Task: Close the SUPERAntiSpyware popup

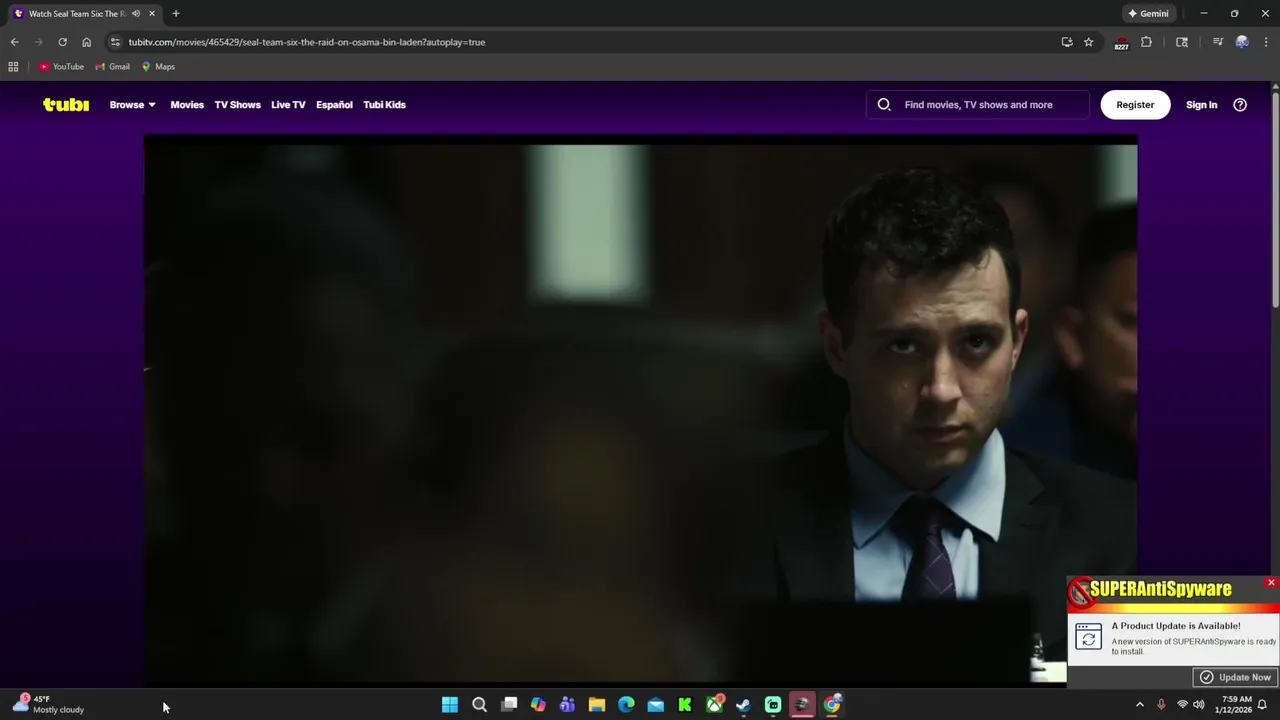Action: coord(1271,582)
